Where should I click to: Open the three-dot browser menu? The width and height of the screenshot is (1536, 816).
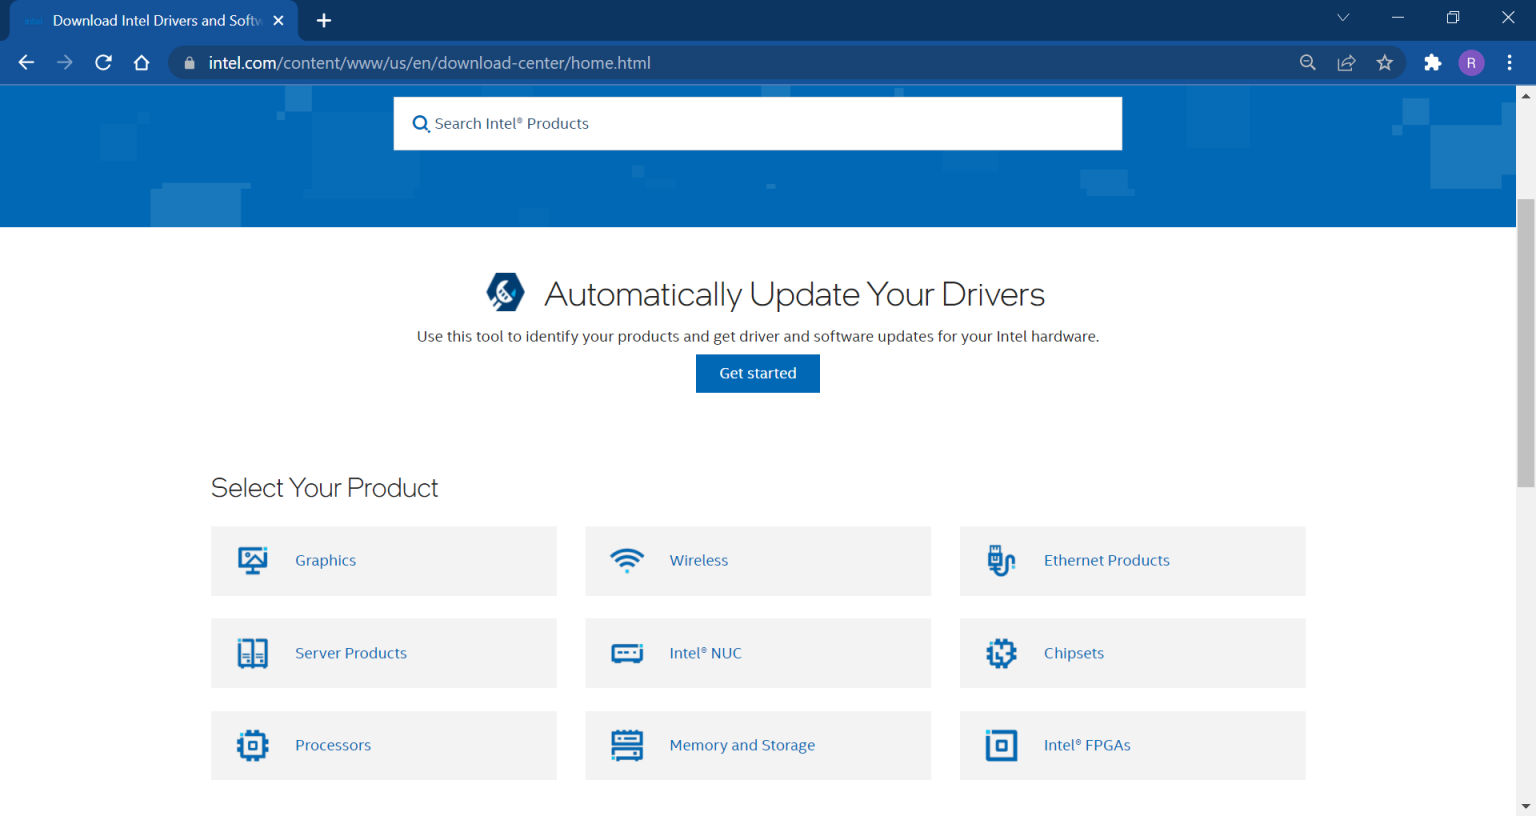pos(1510,62)
